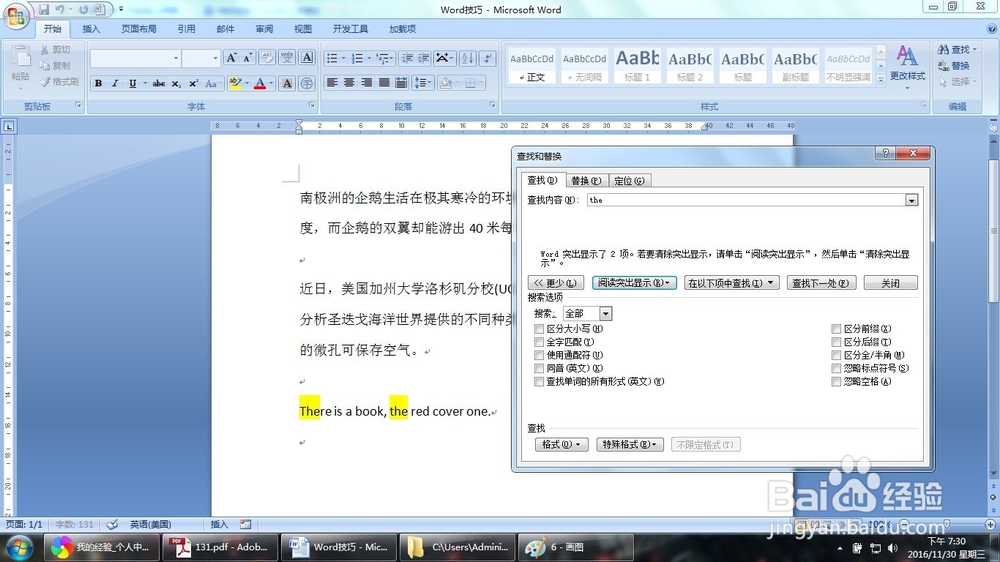Open the 特殊格式 dropdown button
The image size is (1000, 562).
(630, 445)
